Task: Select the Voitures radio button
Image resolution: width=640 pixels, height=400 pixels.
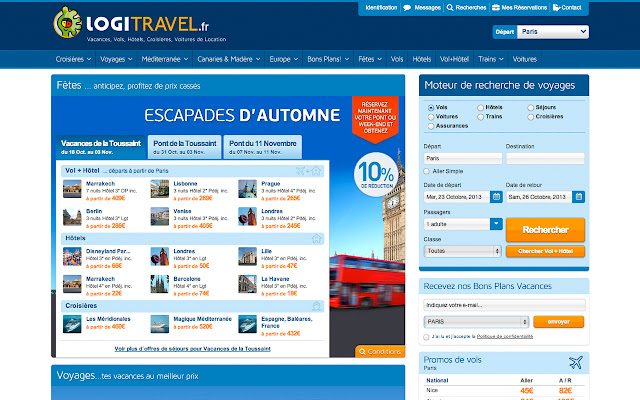Action: coord(431,117)
